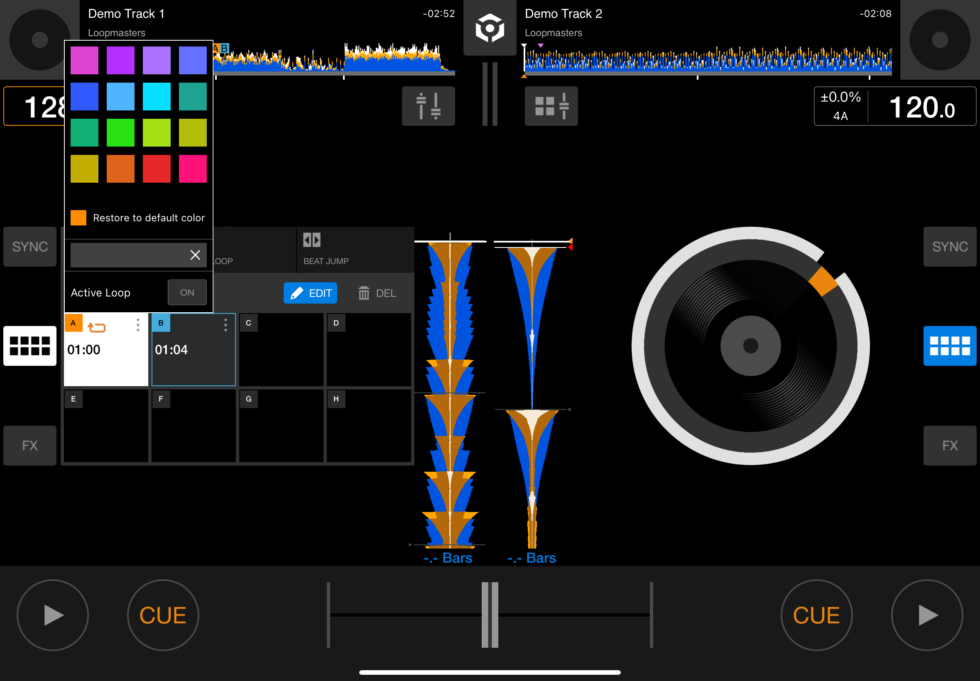Tap the rekordbox logo at top center
This screenshot has width=980, height=681.
click(489, 28)
